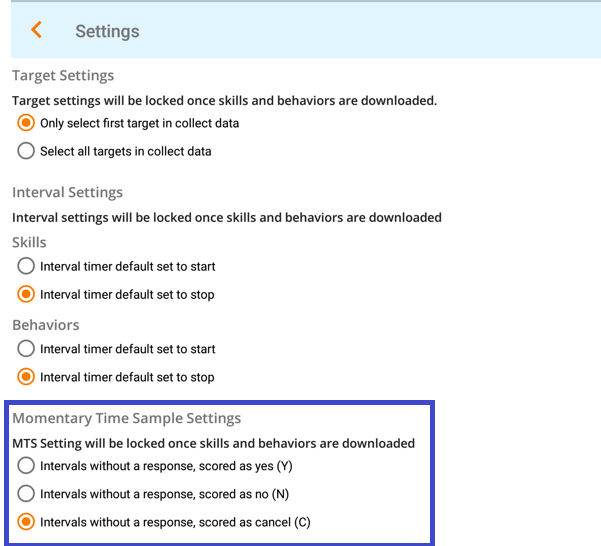Set Skills interval timer default to stop
This screenshot has height=546, width=601.
(26, 294)
